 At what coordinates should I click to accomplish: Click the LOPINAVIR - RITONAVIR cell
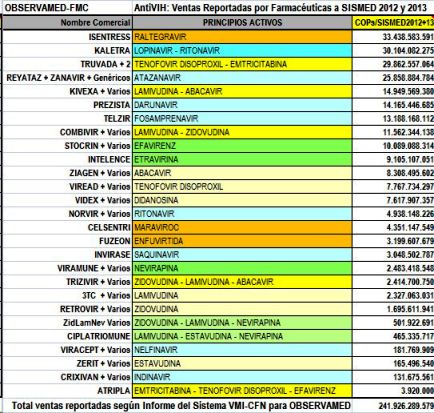point(242,50)
